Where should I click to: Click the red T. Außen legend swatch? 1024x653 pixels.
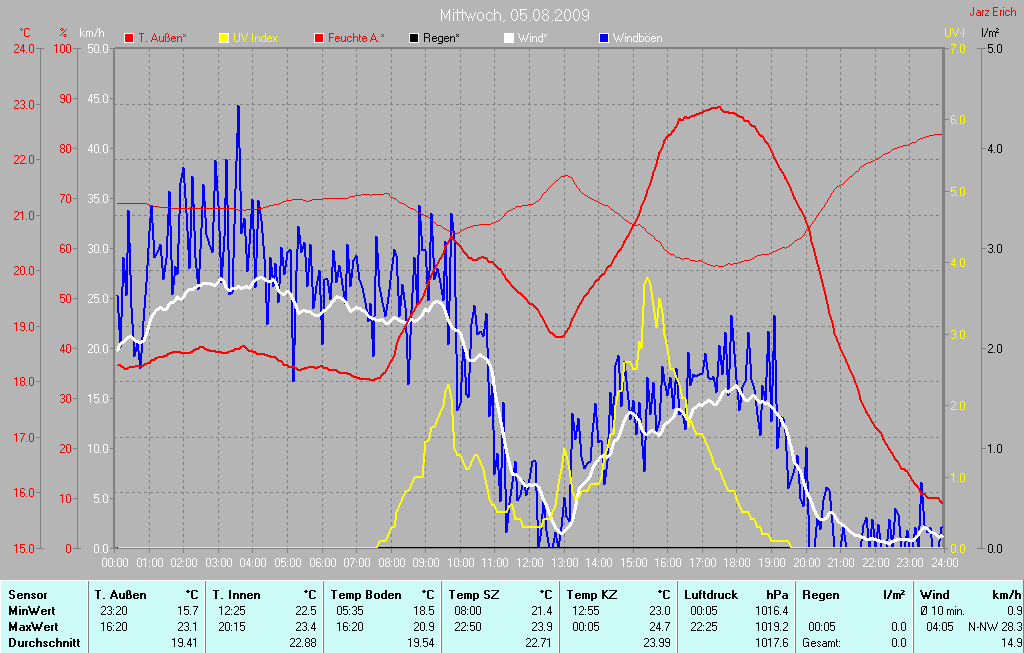(x=129, y=38)
